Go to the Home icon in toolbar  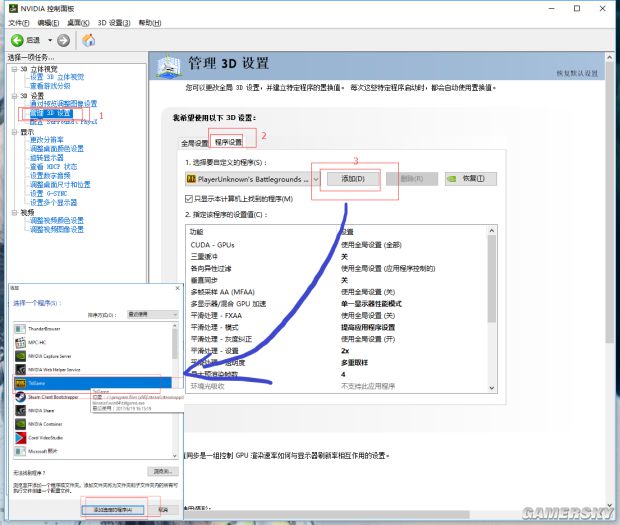pos(89,40)
